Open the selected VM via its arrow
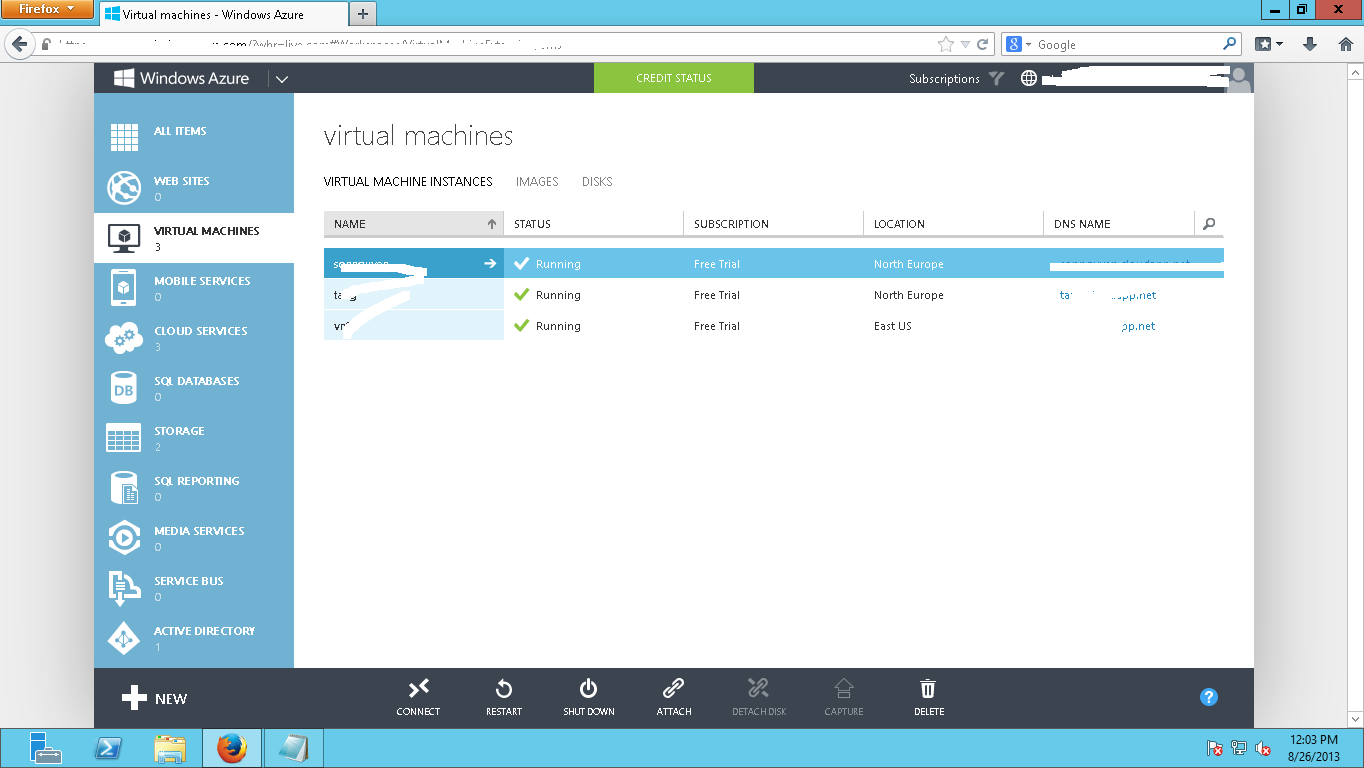Viewport: 1364px width, 768px height. pyautogui.click(x=490, y=264)
